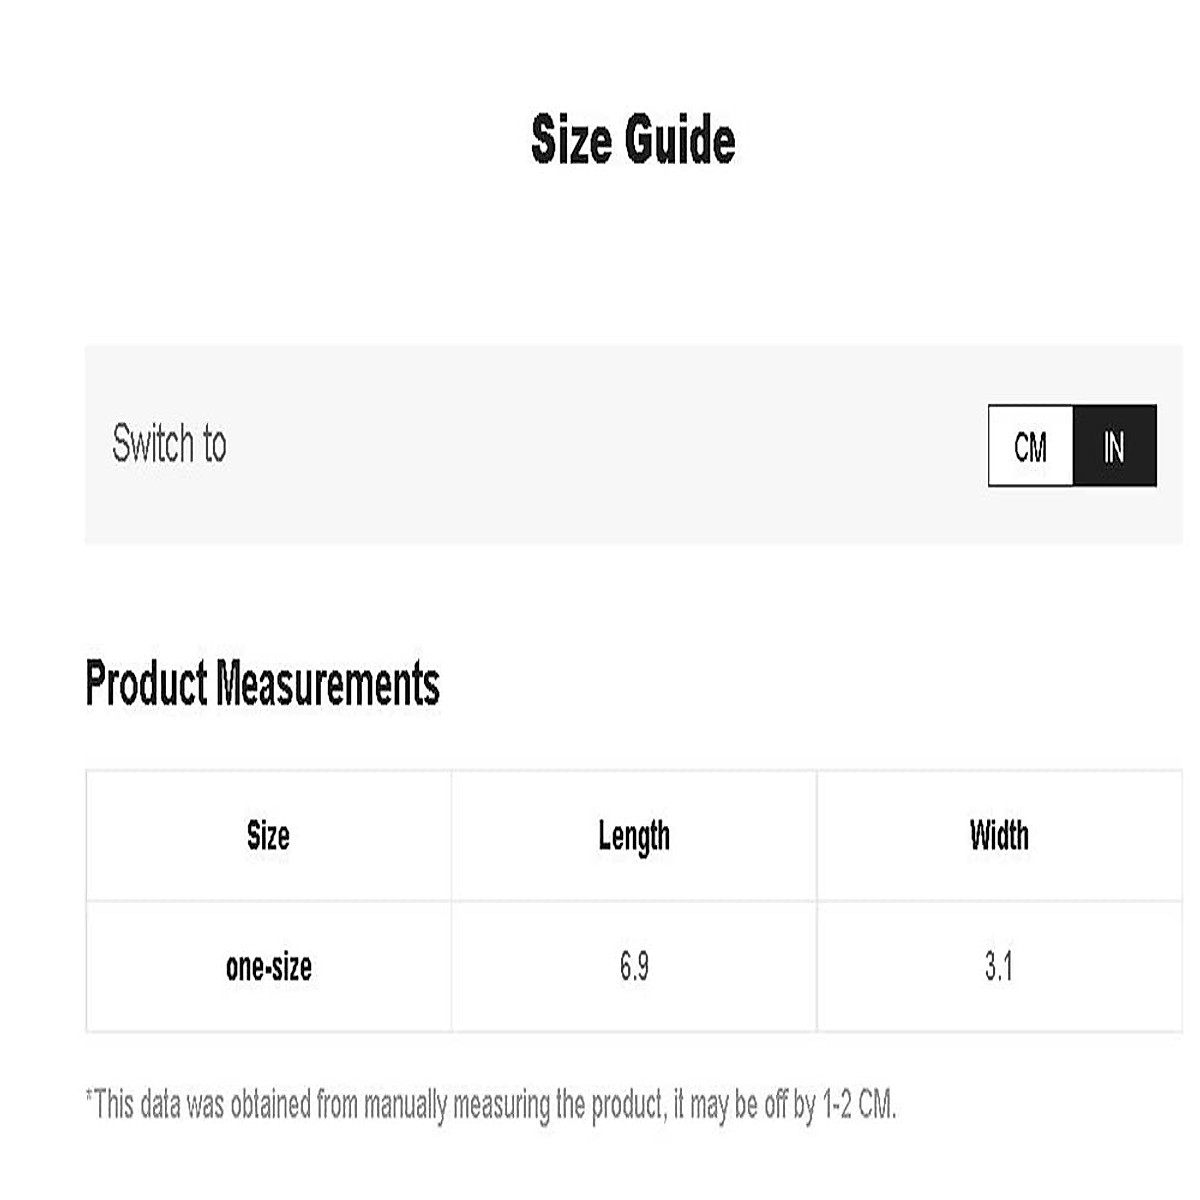
Task: Switch measurements to CM units
Action: (x=1030, y=446)
